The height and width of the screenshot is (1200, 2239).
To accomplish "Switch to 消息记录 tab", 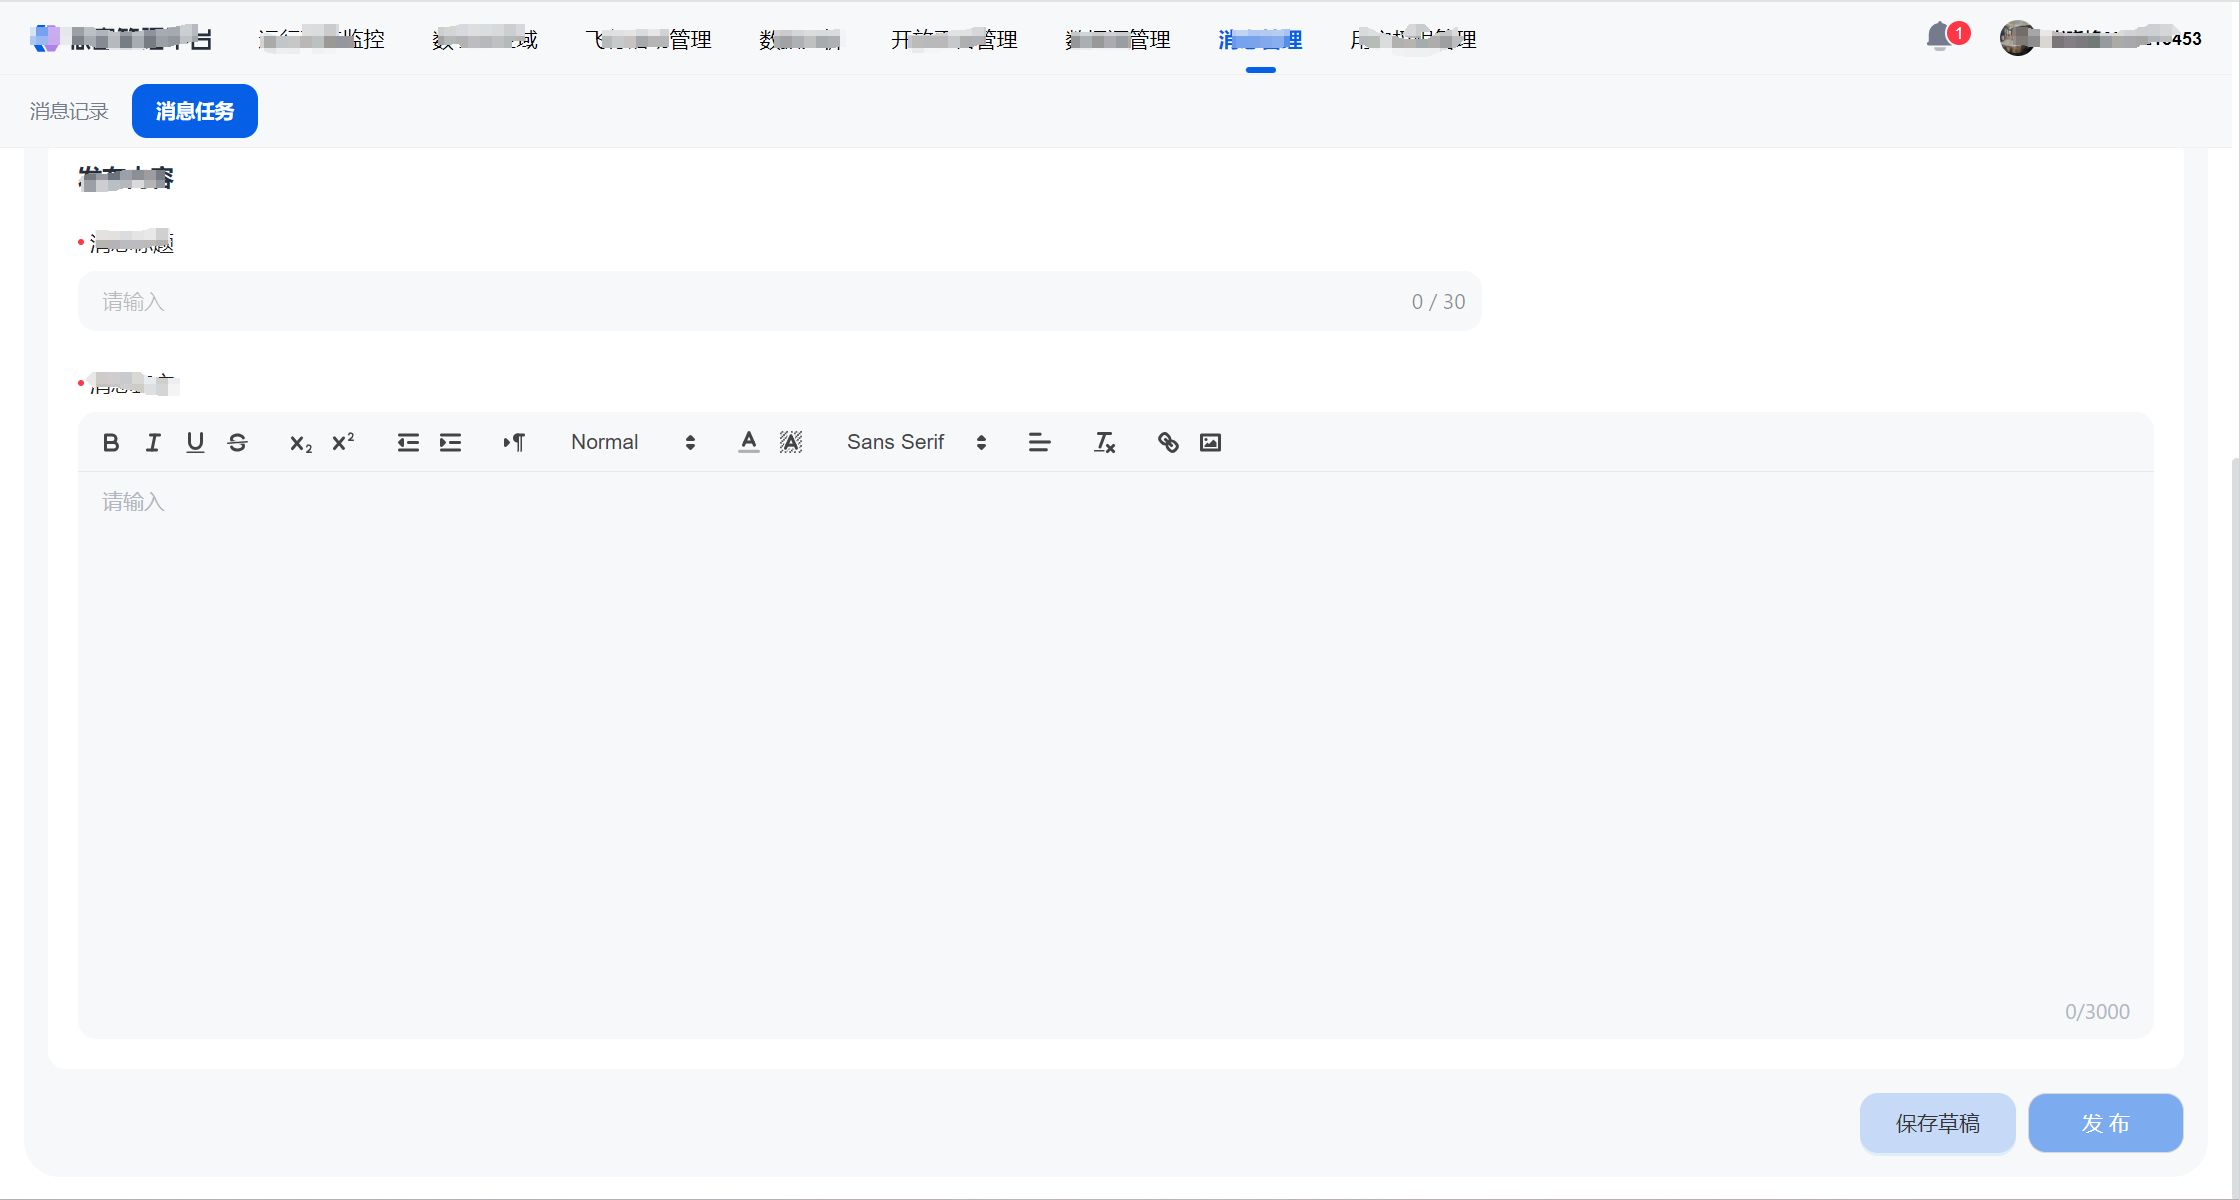I will [69, 111].
